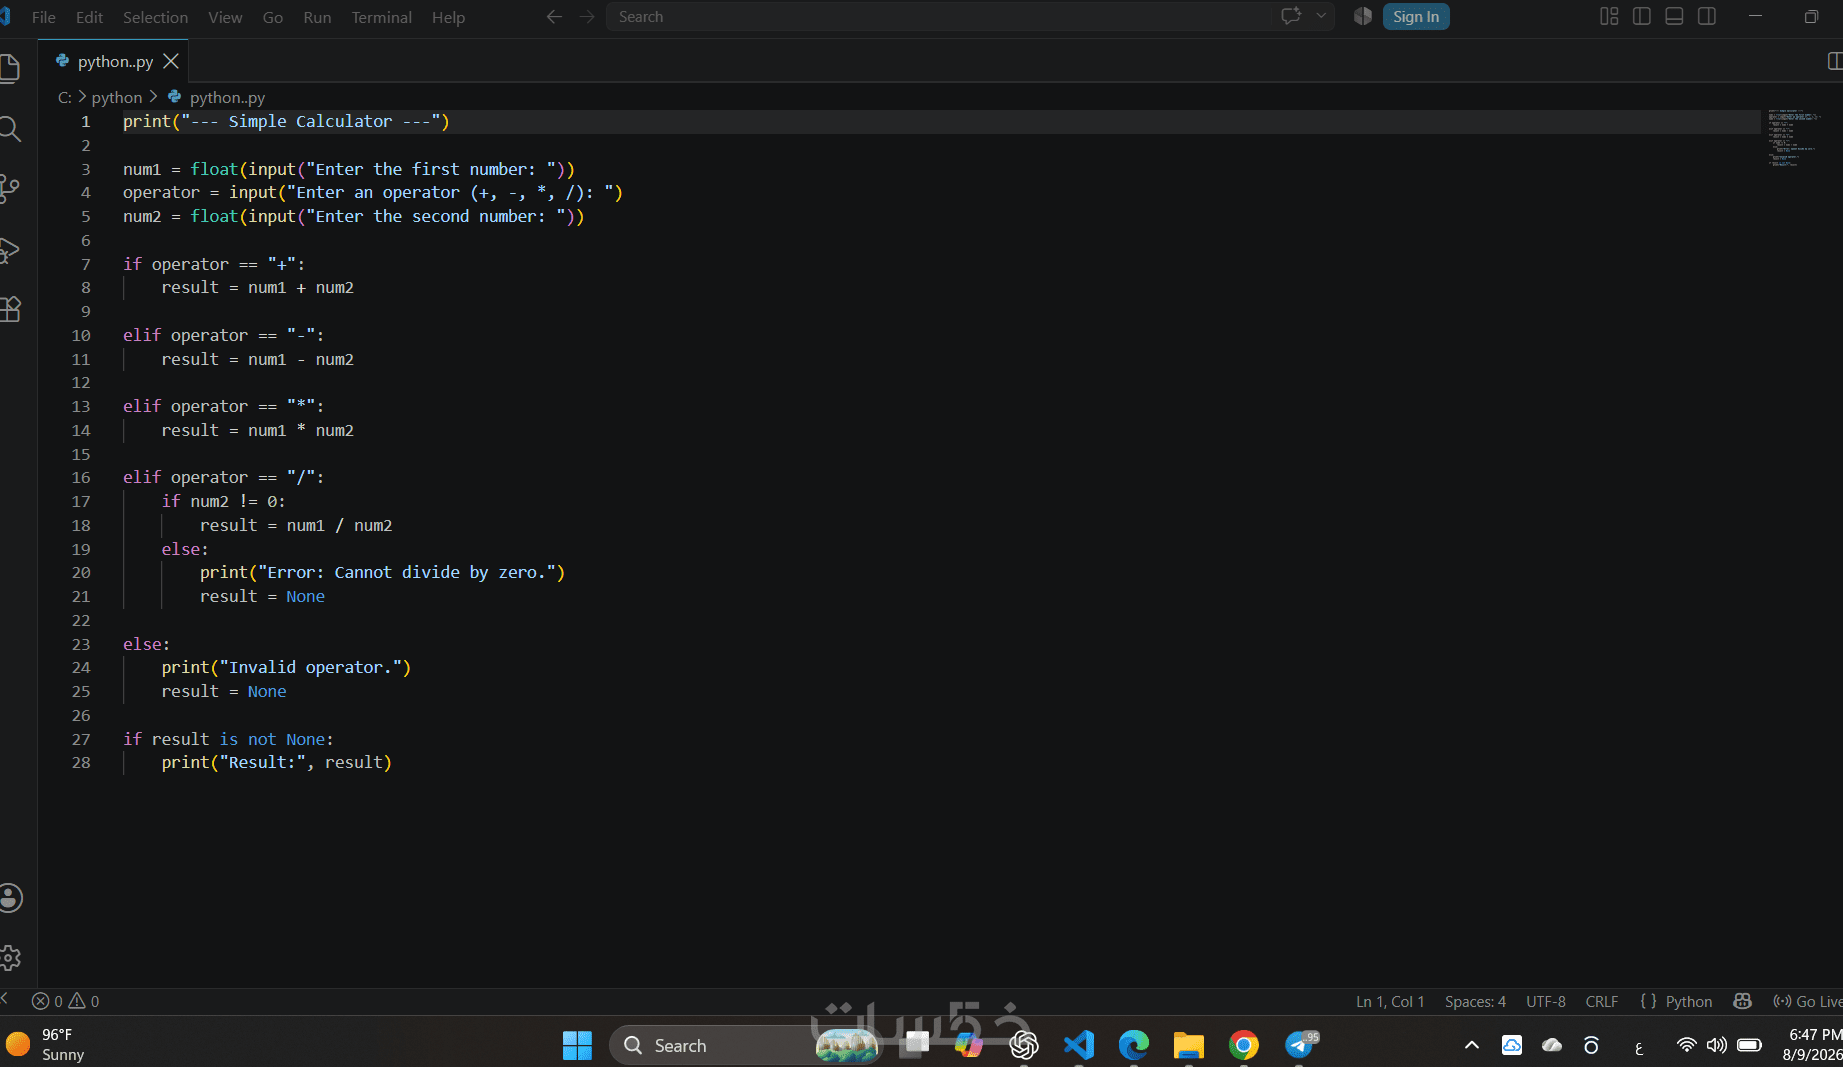Screen dimensions: 1843x1067
Task: Click the "Error: Cannot divide by zero." line
Action: [382, 573]
